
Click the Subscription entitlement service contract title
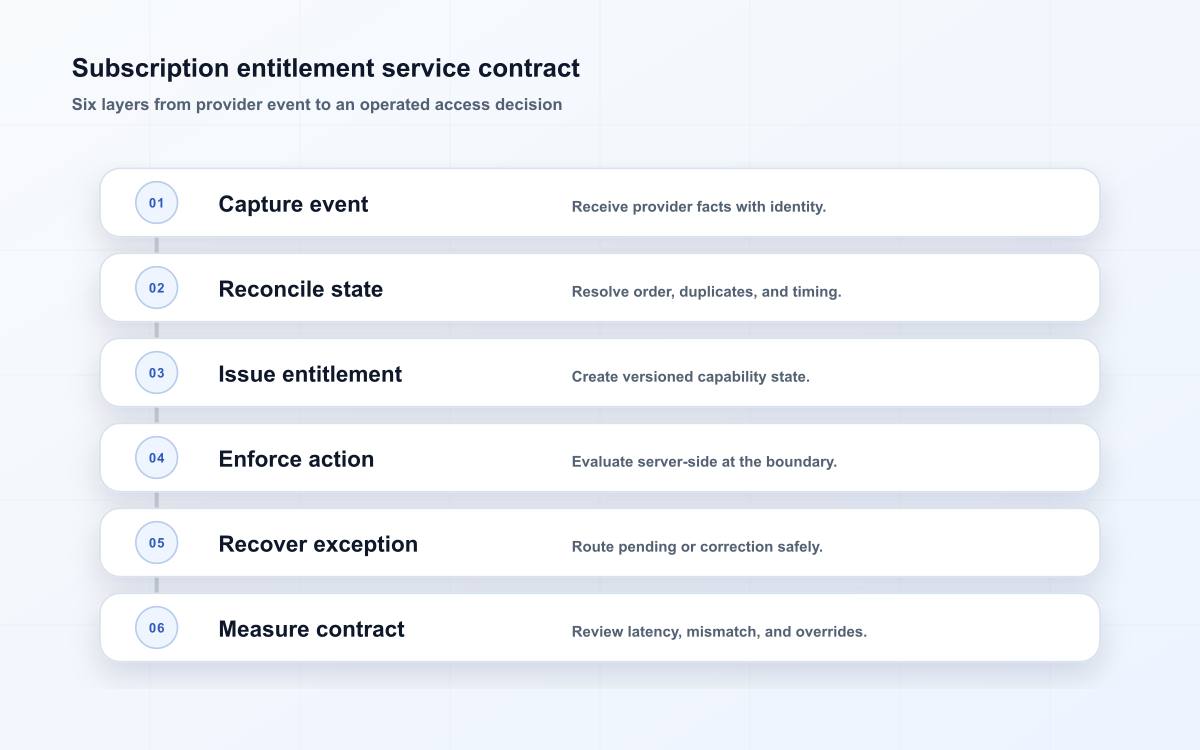coord(326,68)
